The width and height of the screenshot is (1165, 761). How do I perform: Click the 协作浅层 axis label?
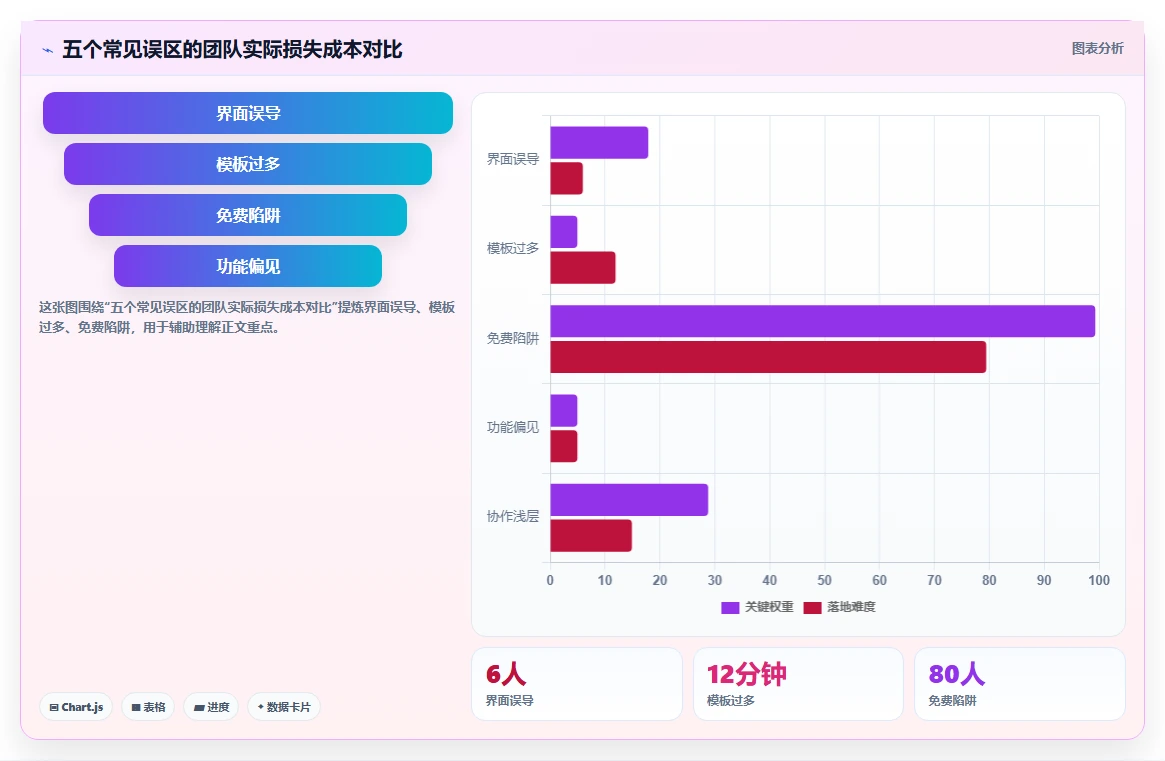pyautogui.click(x=513, y=516)
